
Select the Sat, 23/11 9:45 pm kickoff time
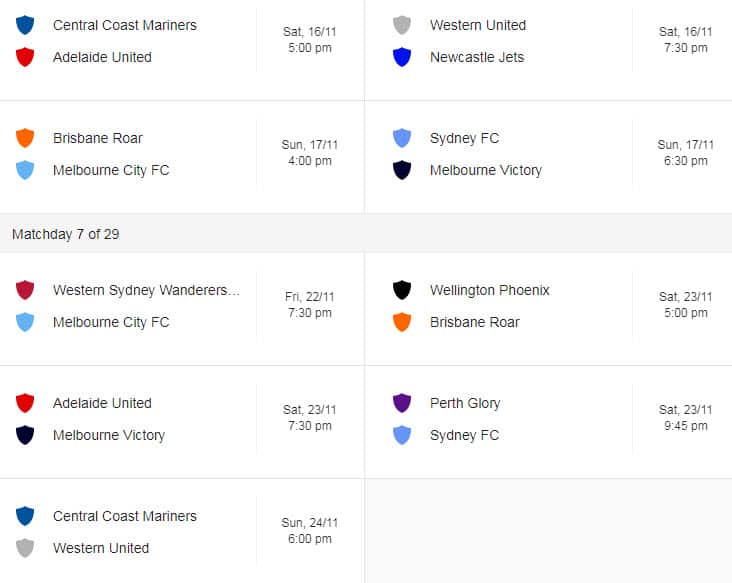click(x=685, y=418)
